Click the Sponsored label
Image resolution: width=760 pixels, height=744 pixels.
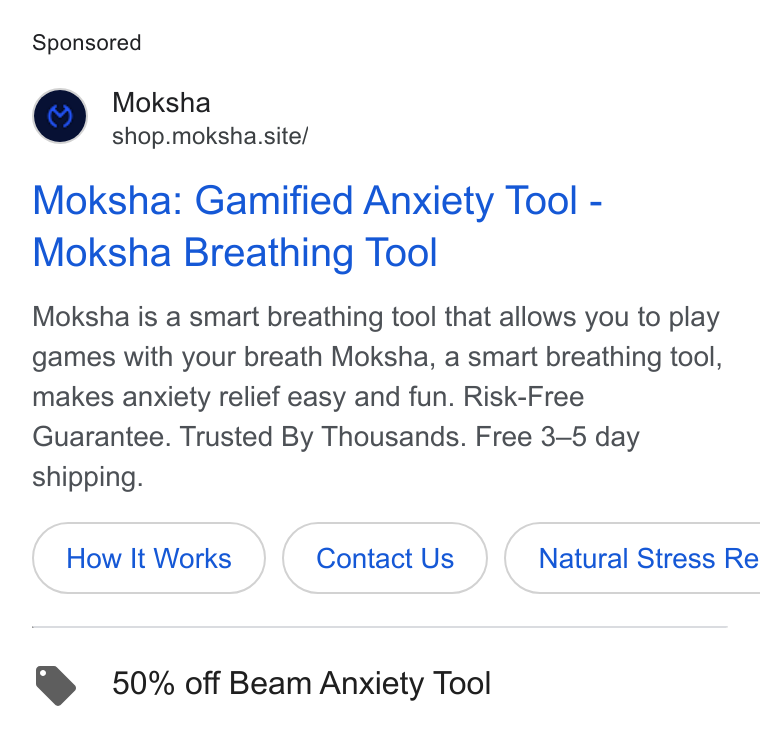point(87,43)
